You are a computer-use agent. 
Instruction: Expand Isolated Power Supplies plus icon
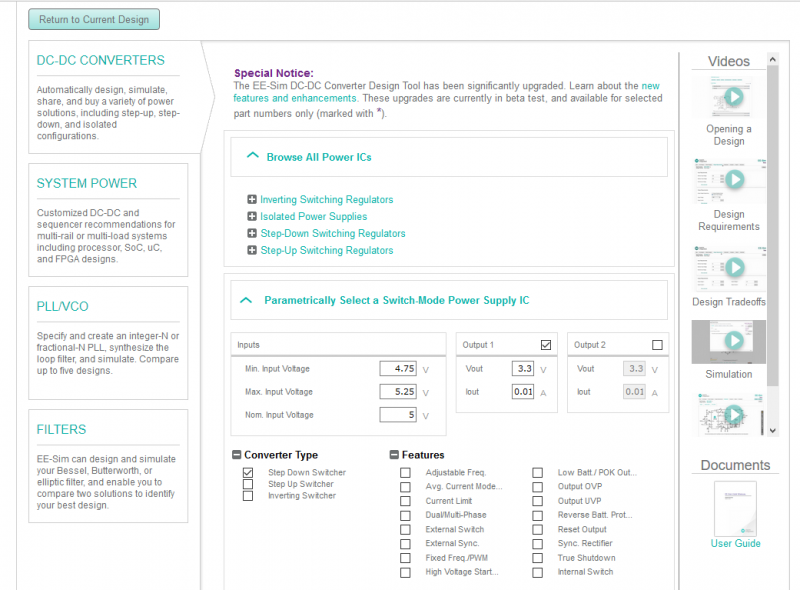point(252,217)
